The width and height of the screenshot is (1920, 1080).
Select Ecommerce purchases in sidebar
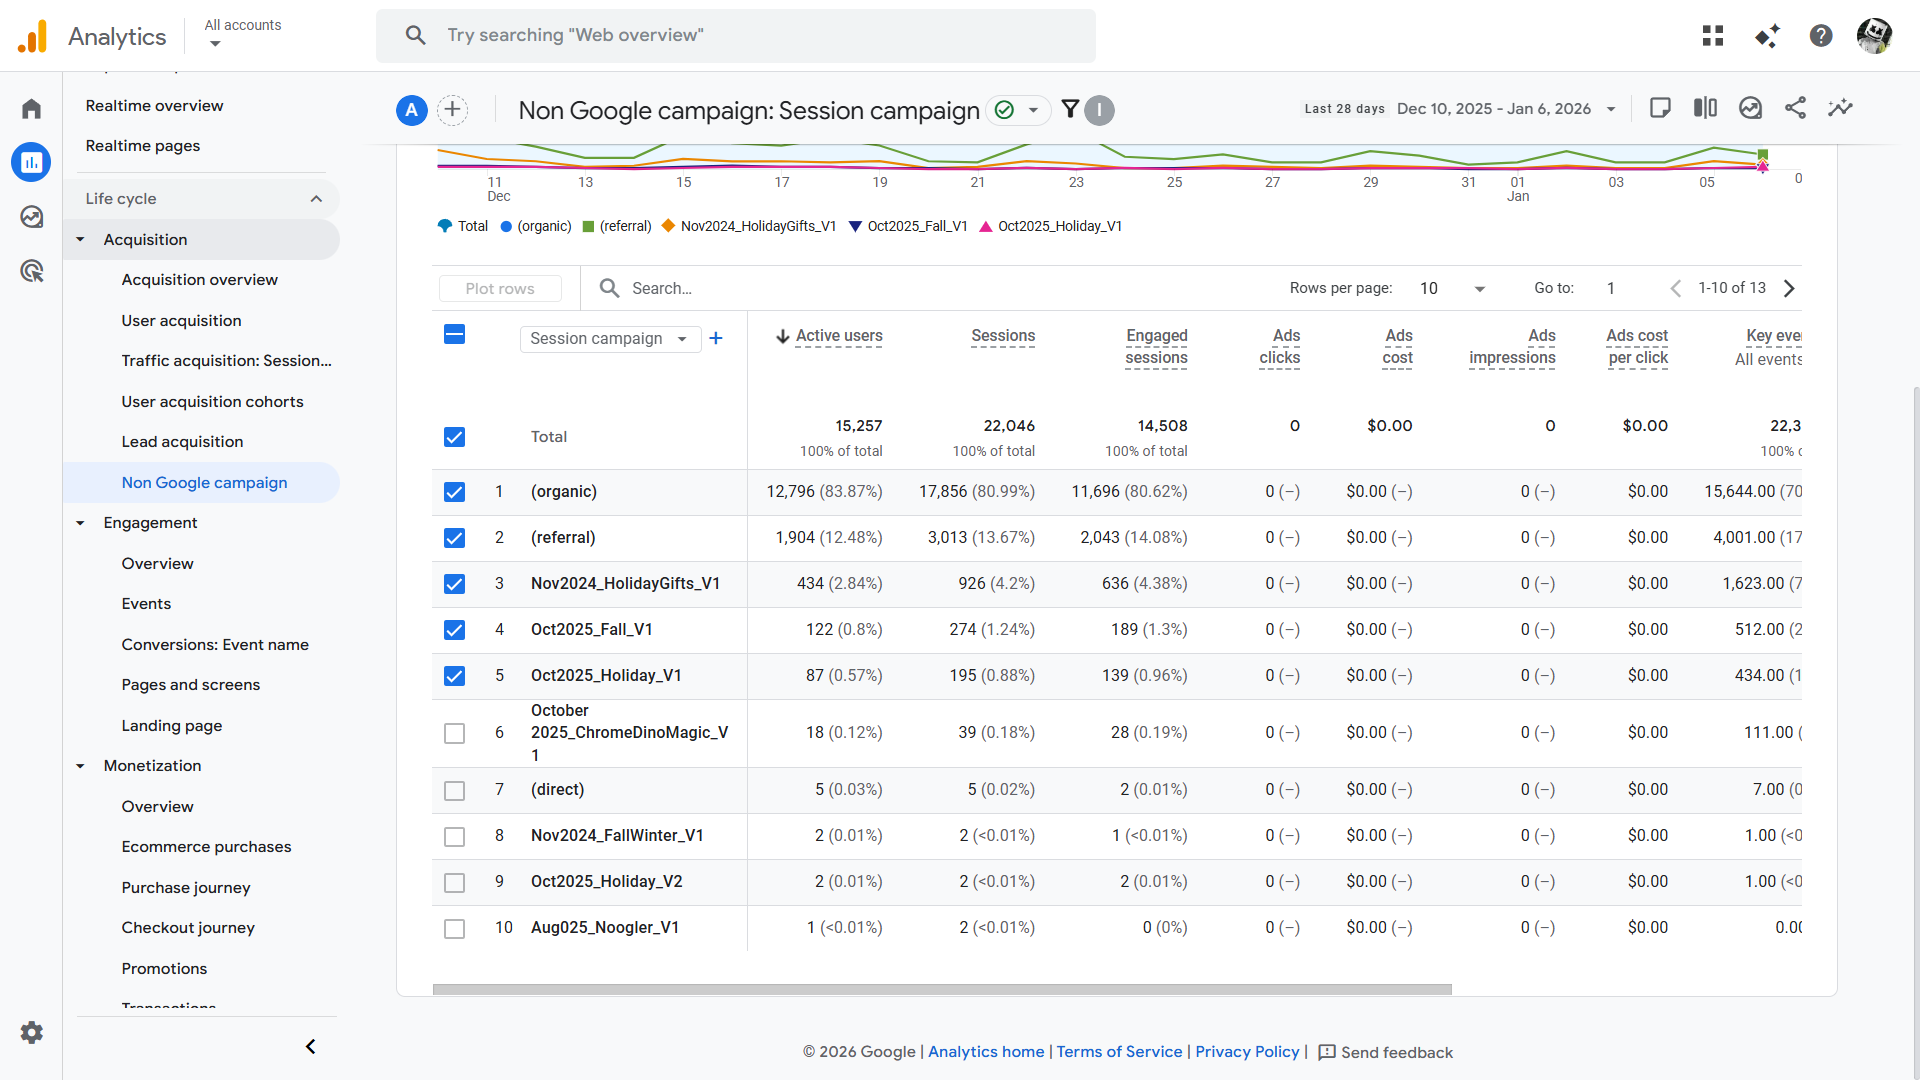tap(206, 847)
